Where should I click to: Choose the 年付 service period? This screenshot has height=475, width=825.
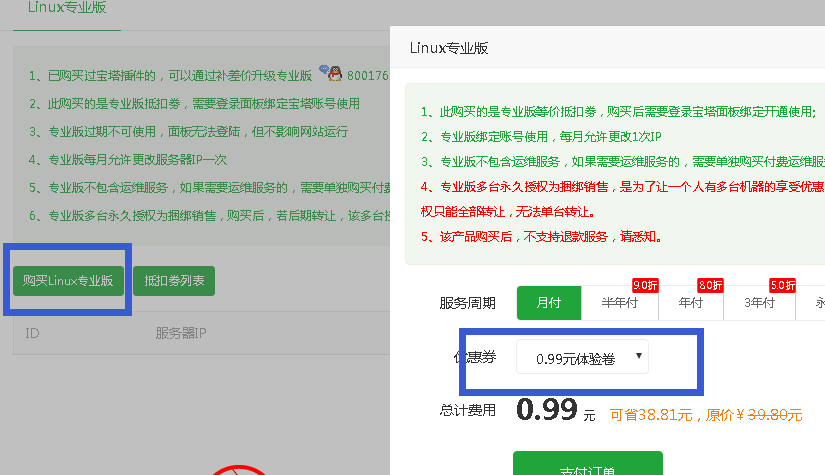pyautogui.click(x=691, y=303)
